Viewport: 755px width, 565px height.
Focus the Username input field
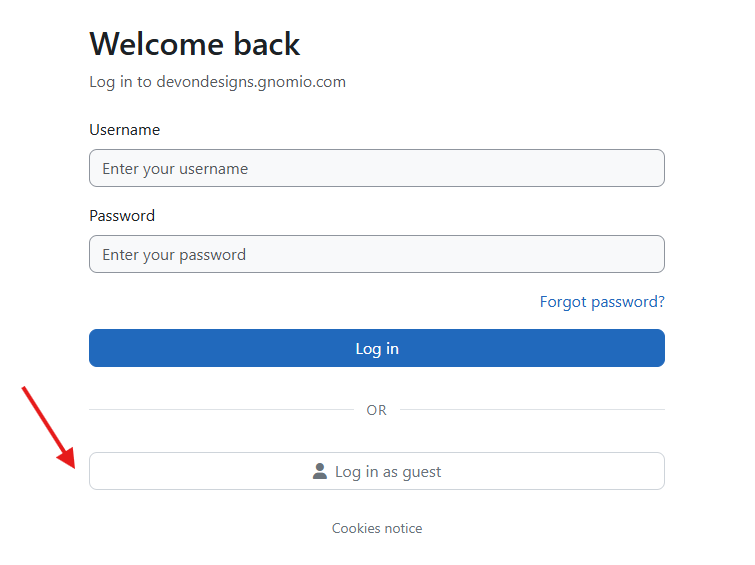tap(377, 168)
